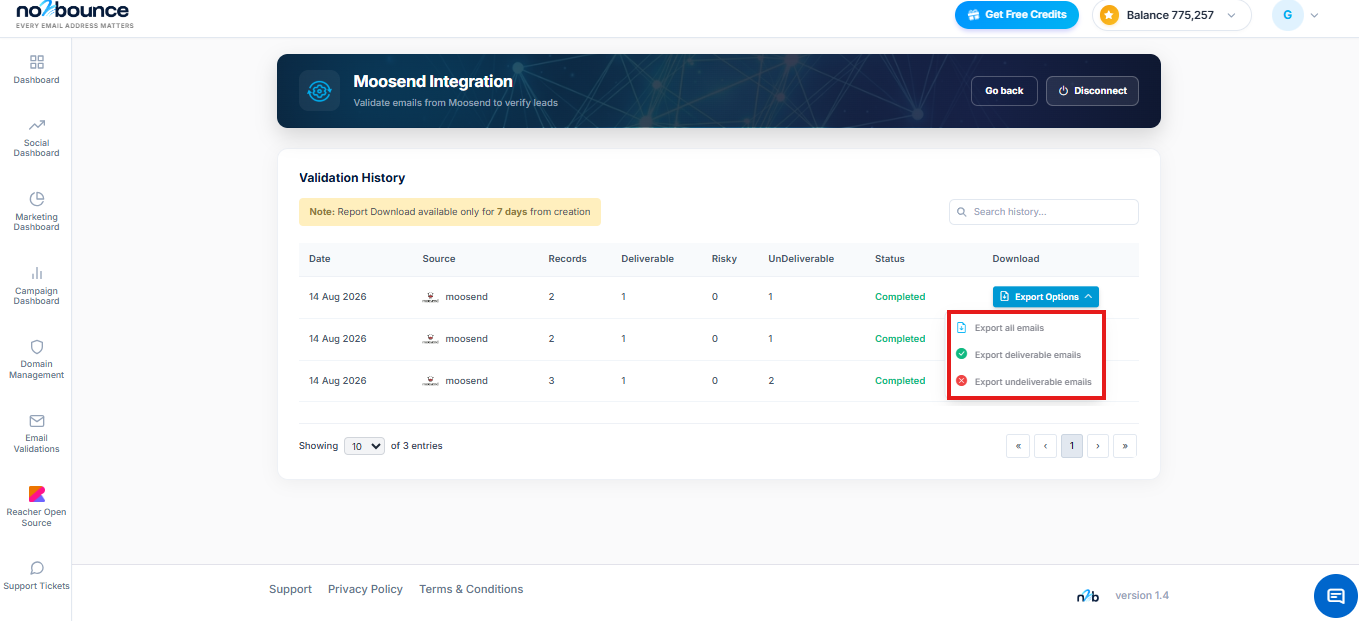Click the Moosend Integration header icon
Screen dimensions: 1359x621
(319, 91)
